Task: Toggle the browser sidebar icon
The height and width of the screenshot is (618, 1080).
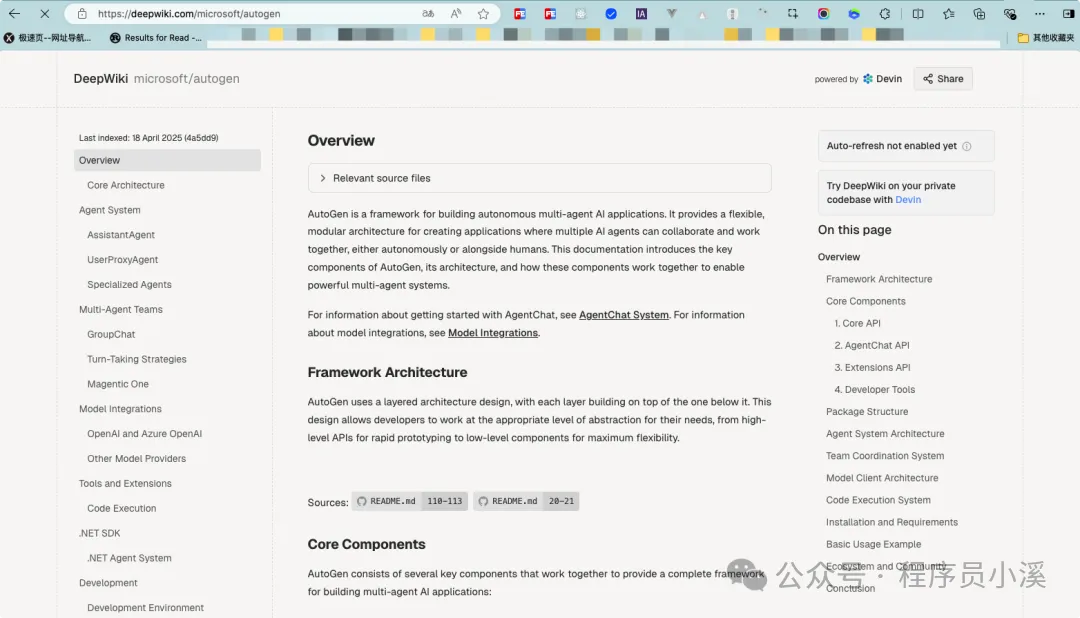Action: pos(1068,14)
